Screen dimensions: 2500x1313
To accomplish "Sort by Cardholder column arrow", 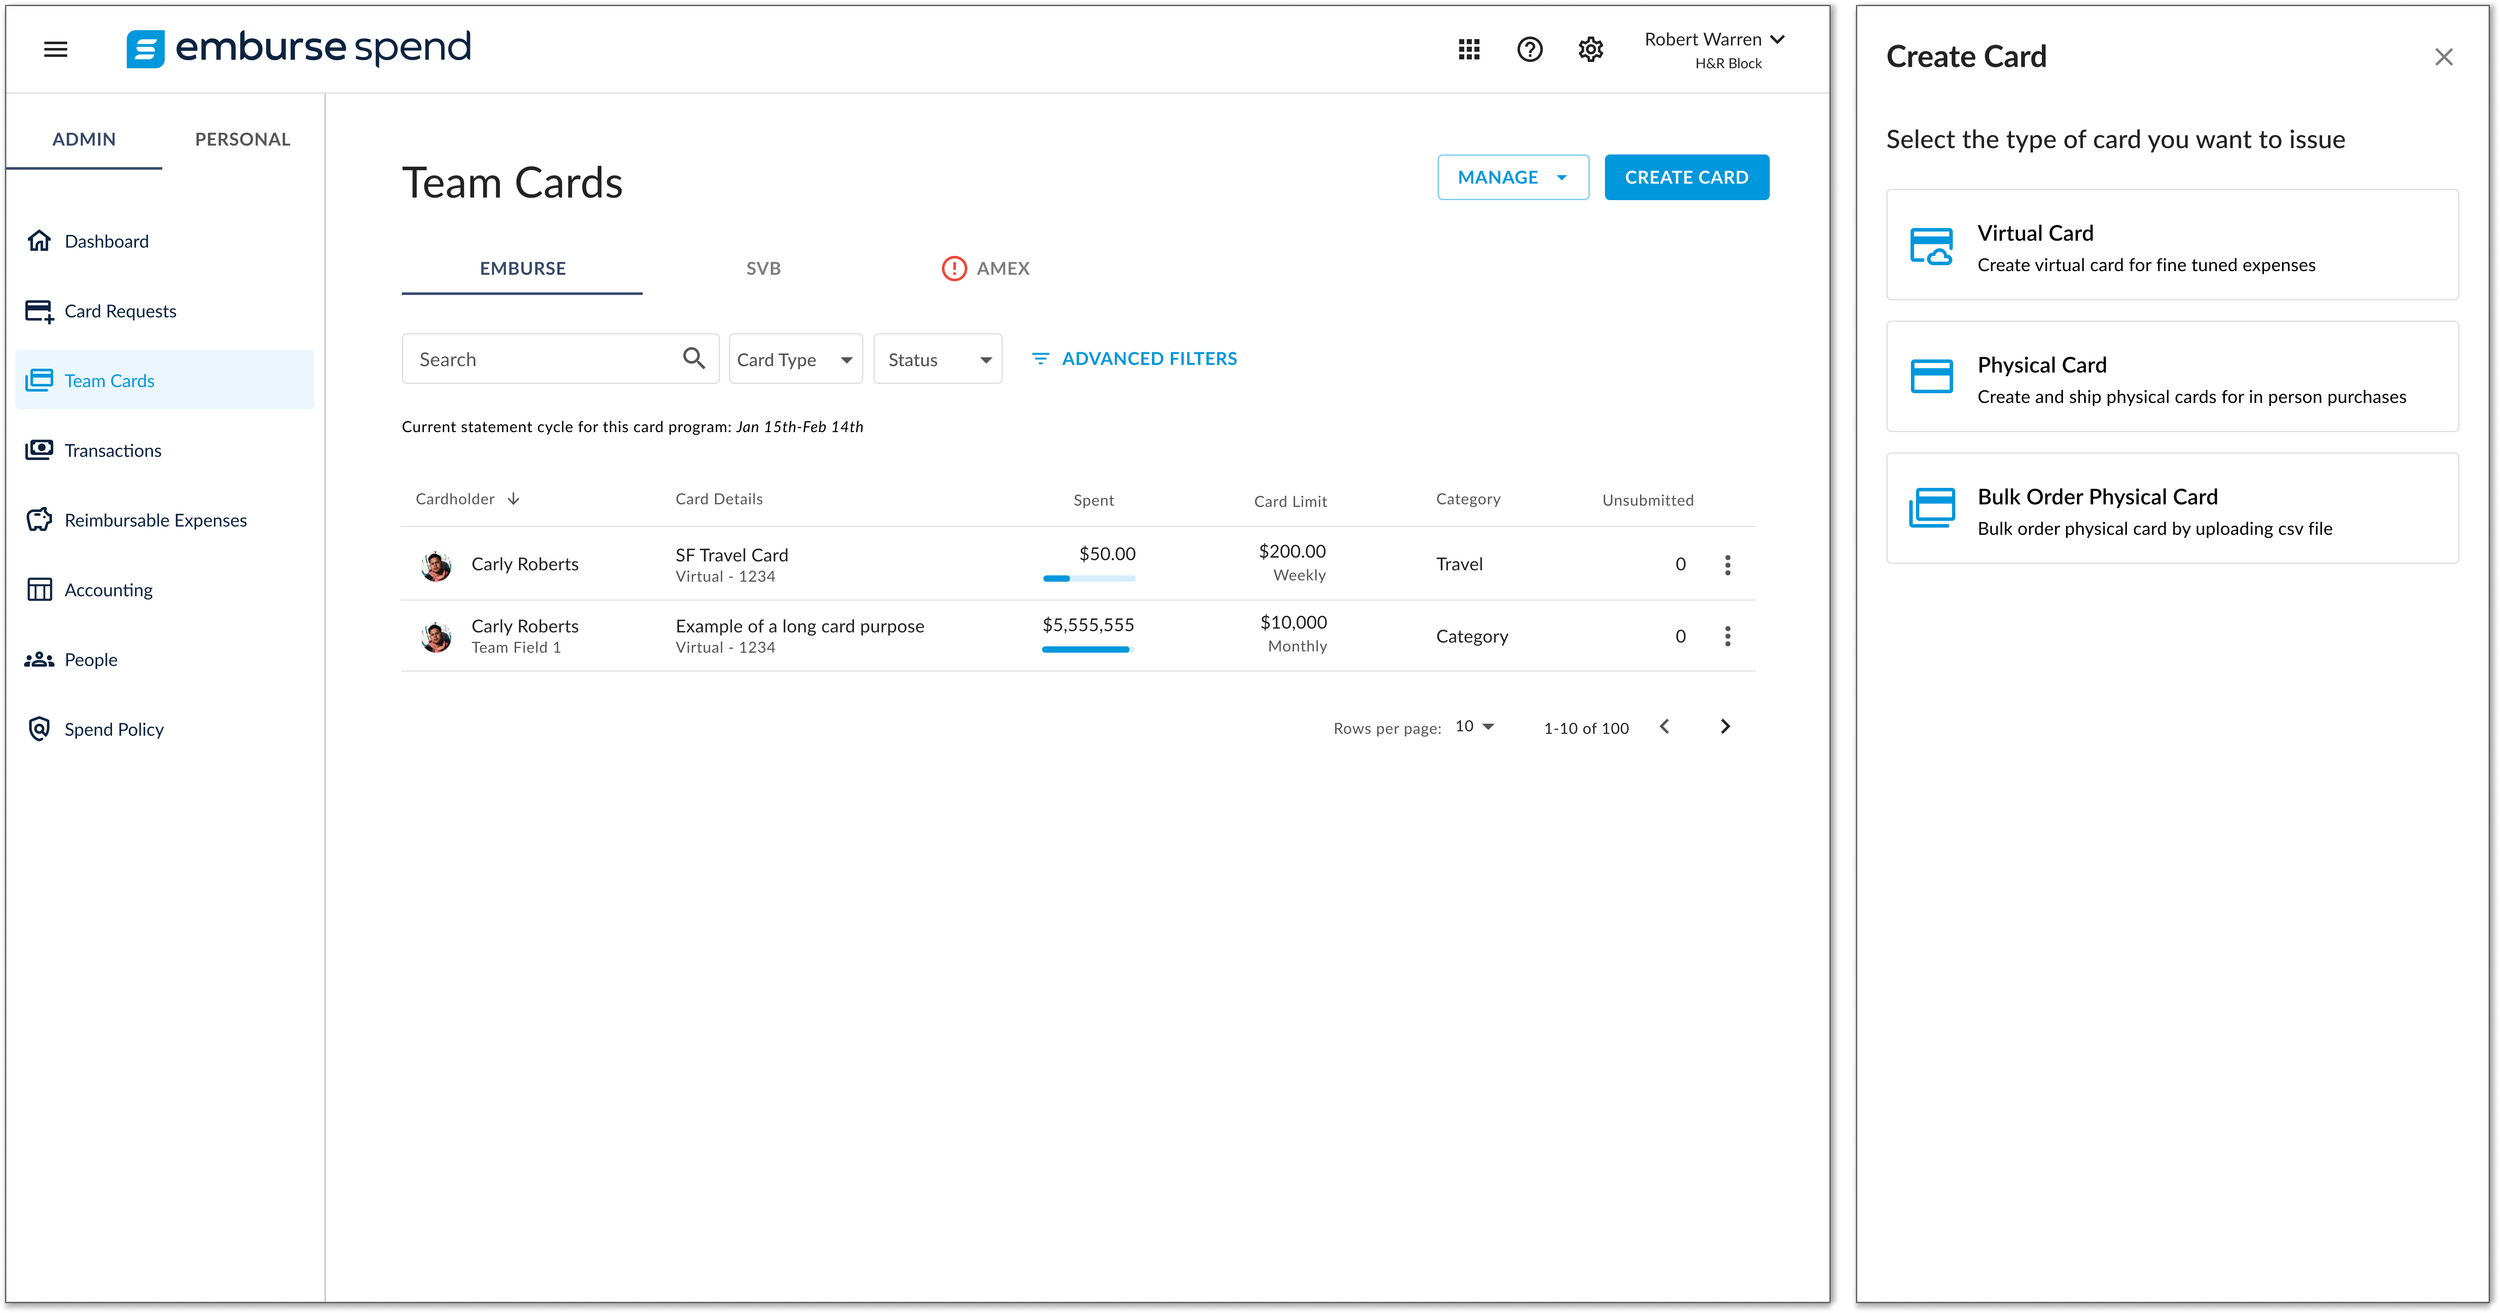I will coord(513,499).
